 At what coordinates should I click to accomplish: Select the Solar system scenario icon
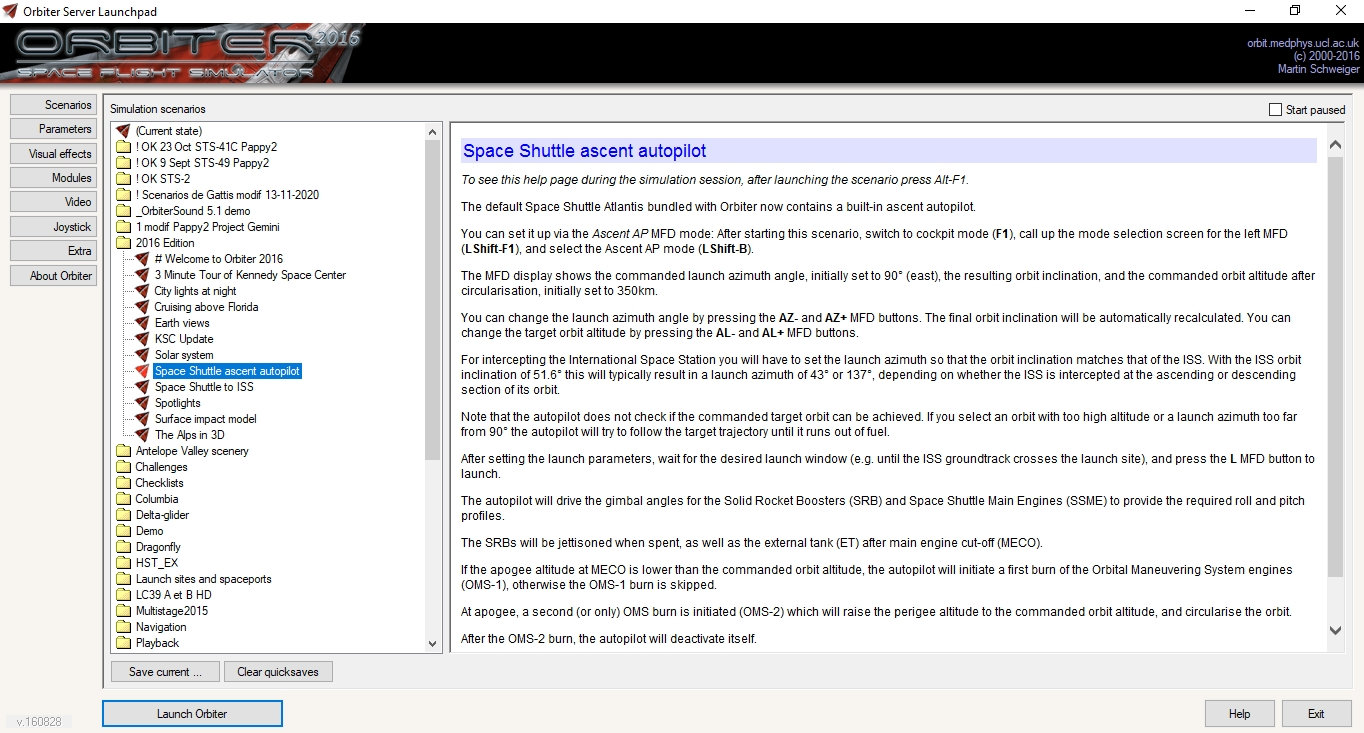[x=142, y=355]
